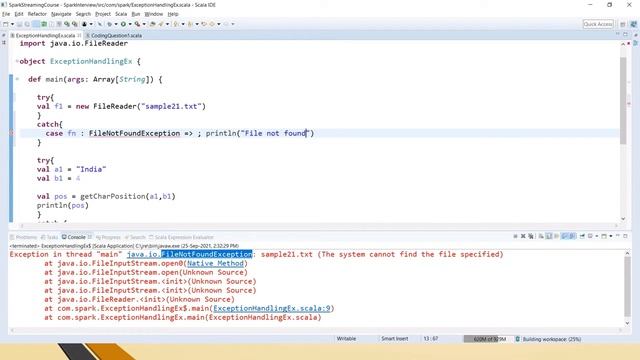Open the Run configurations dropdown arrow
This screenshot has height=360, width=640.
[130, 24]
